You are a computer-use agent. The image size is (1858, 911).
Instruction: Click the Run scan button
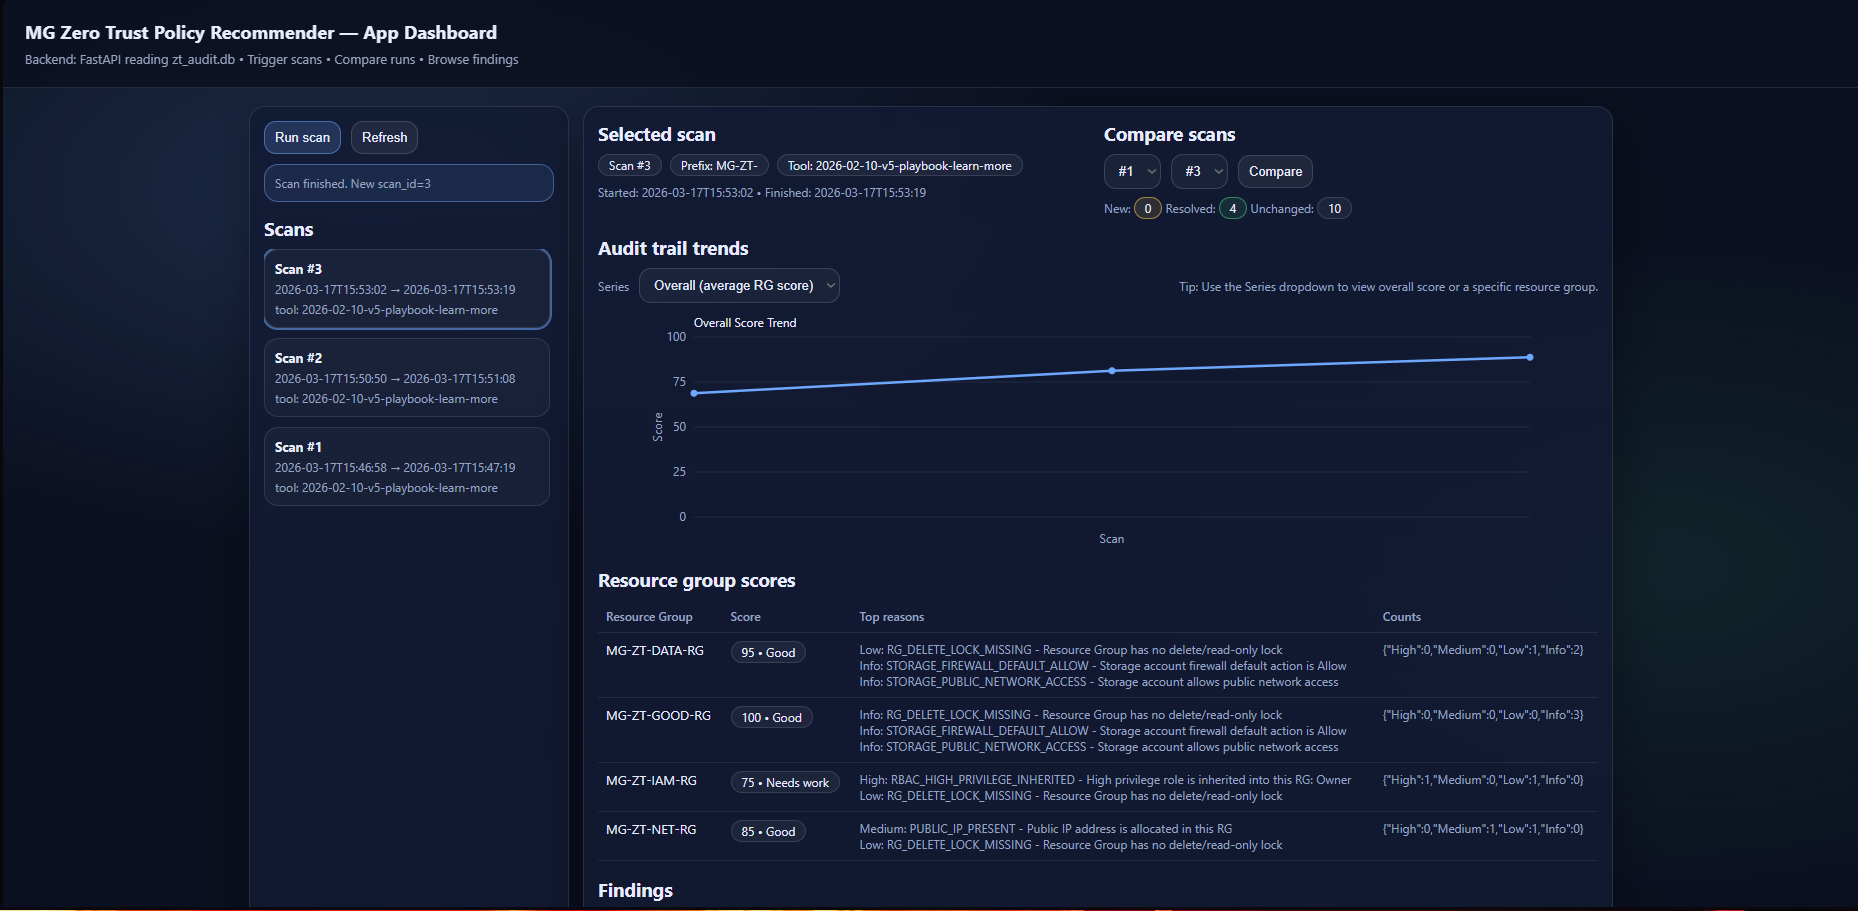[302, 138]
